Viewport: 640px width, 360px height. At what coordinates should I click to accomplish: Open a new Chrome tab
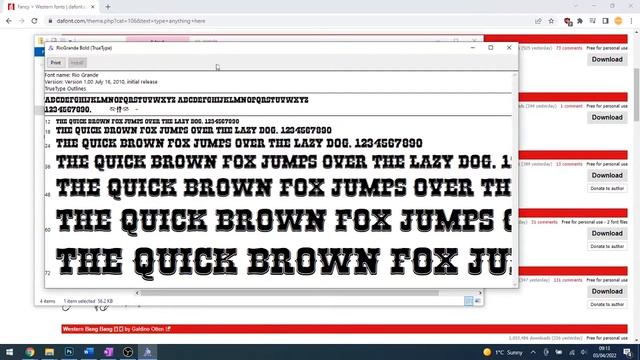108,7
